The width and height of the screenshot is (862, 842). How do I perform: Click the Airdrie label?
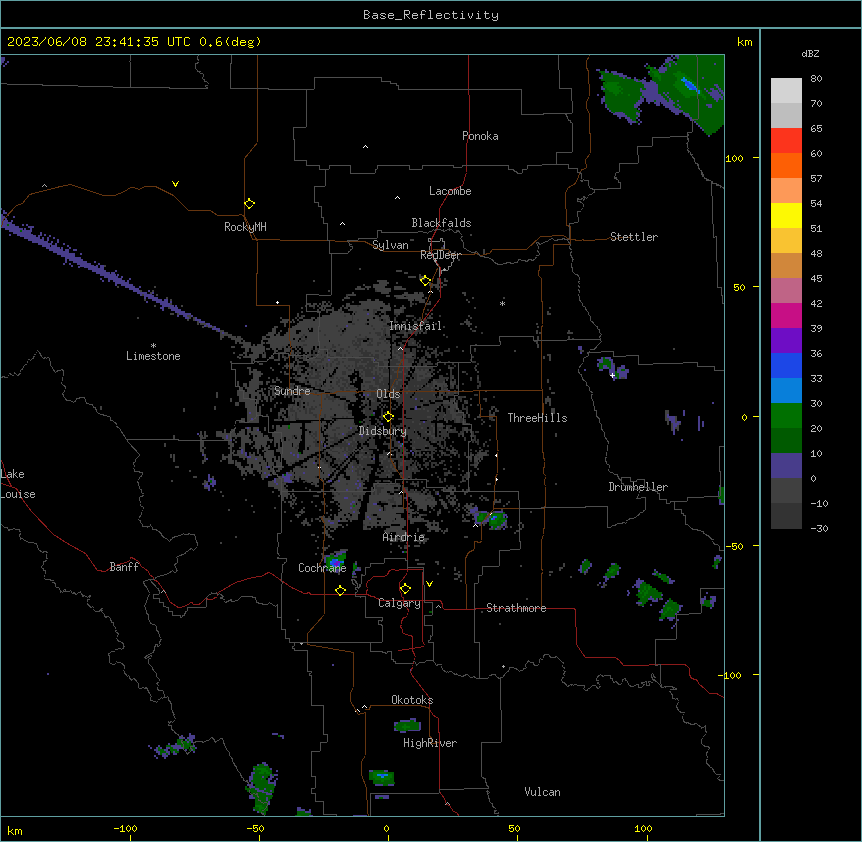point(404,537)
